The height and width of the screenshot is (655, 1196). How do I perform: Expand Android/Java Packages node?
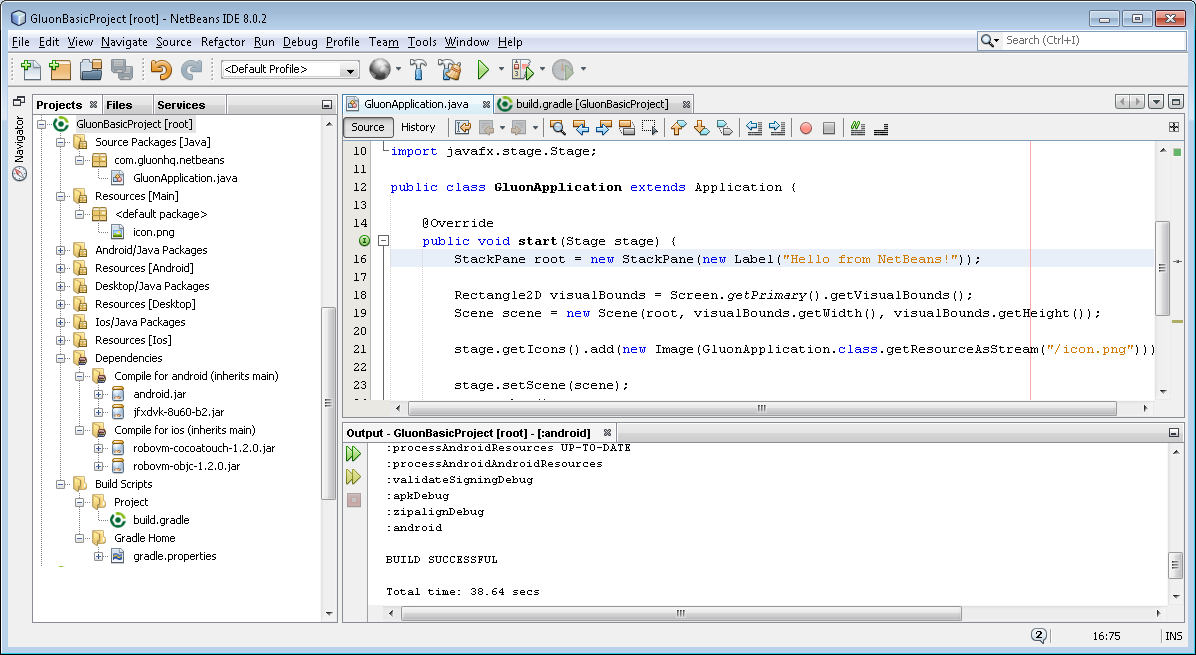coord(60,250)
